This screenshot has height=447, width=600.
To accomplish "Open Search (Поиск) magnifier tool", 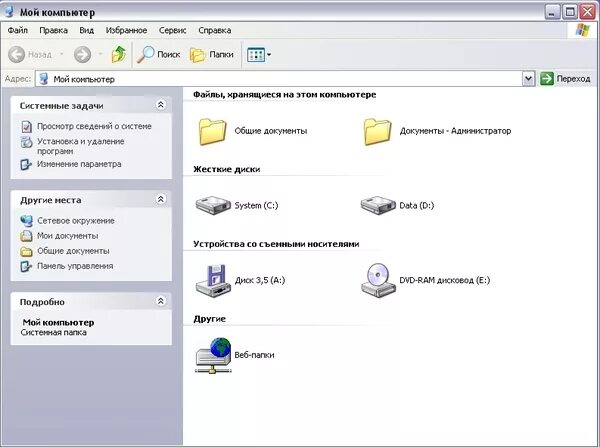I will tap(158, 55).
